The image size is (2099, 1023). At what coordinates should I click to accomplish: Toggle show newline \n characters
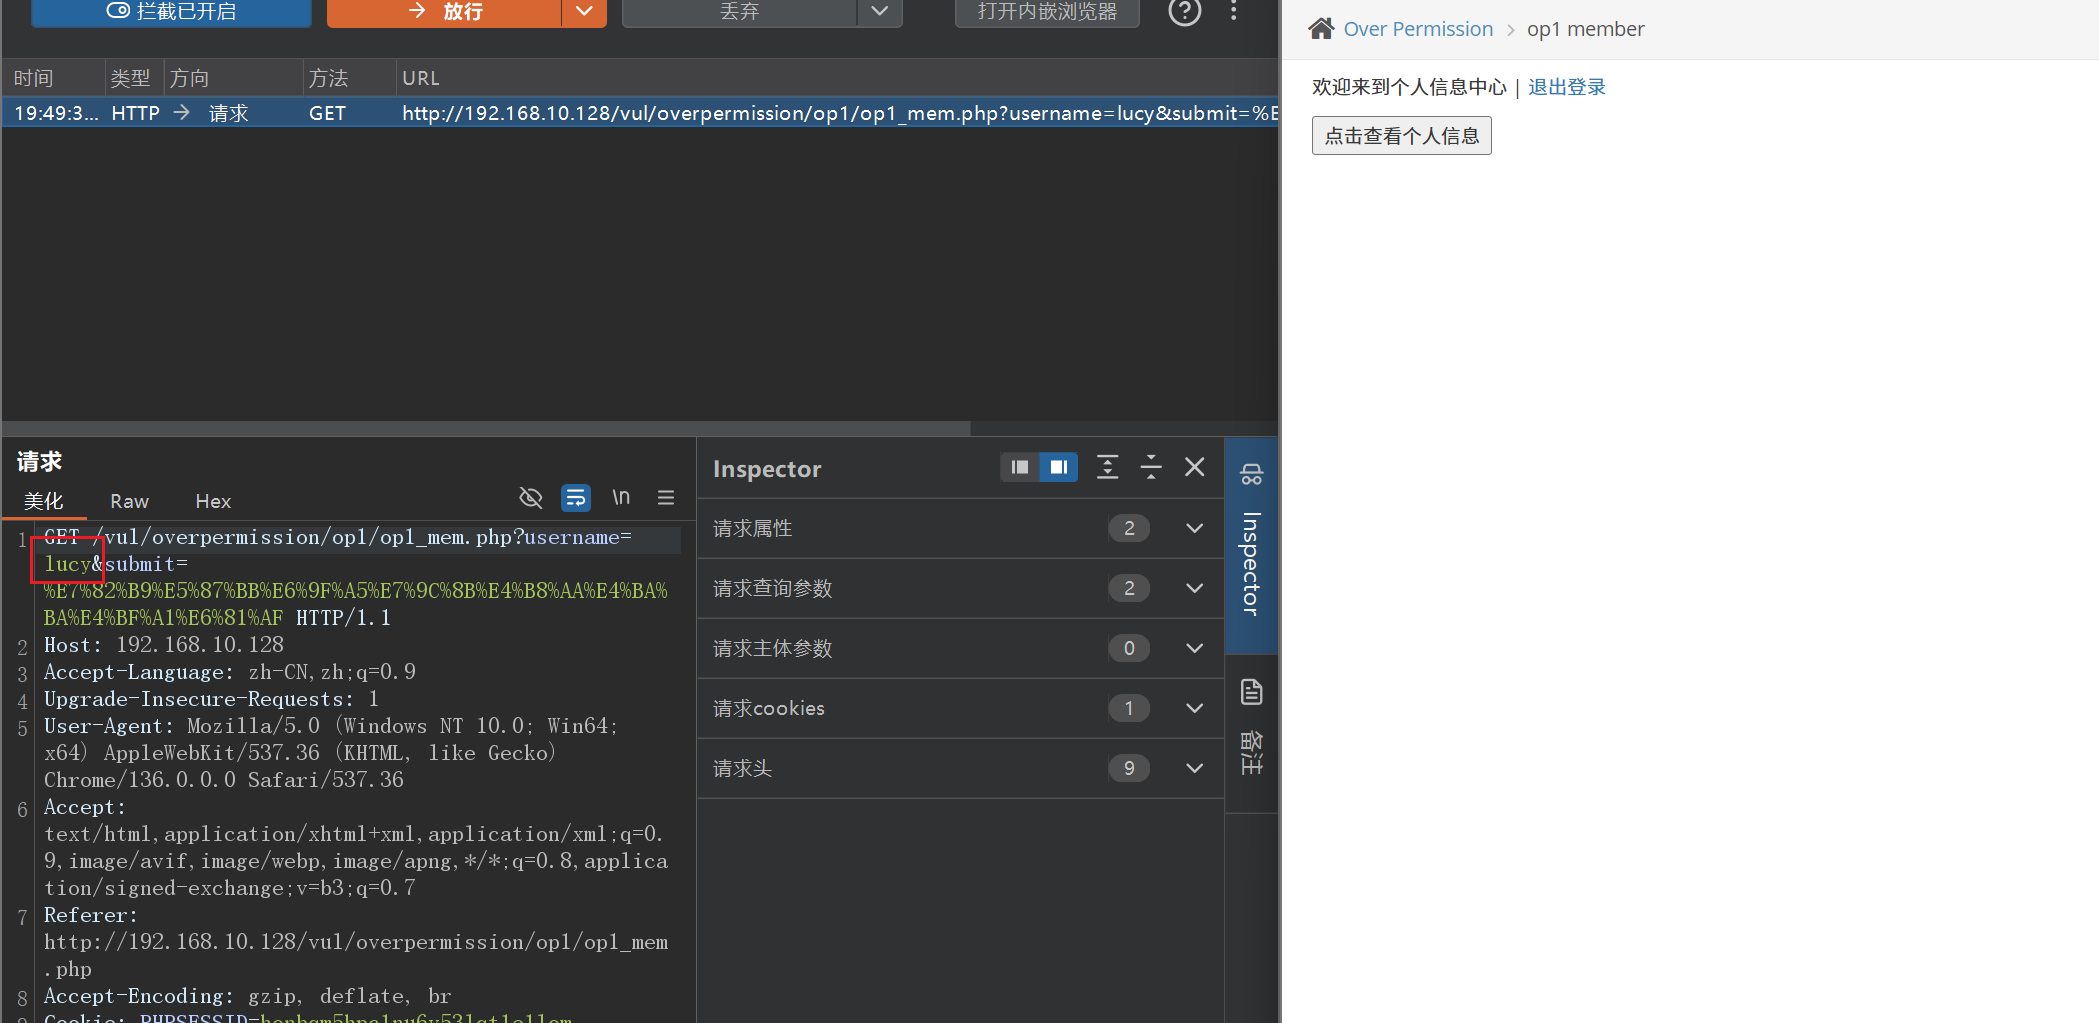click(x=621, y=498)
